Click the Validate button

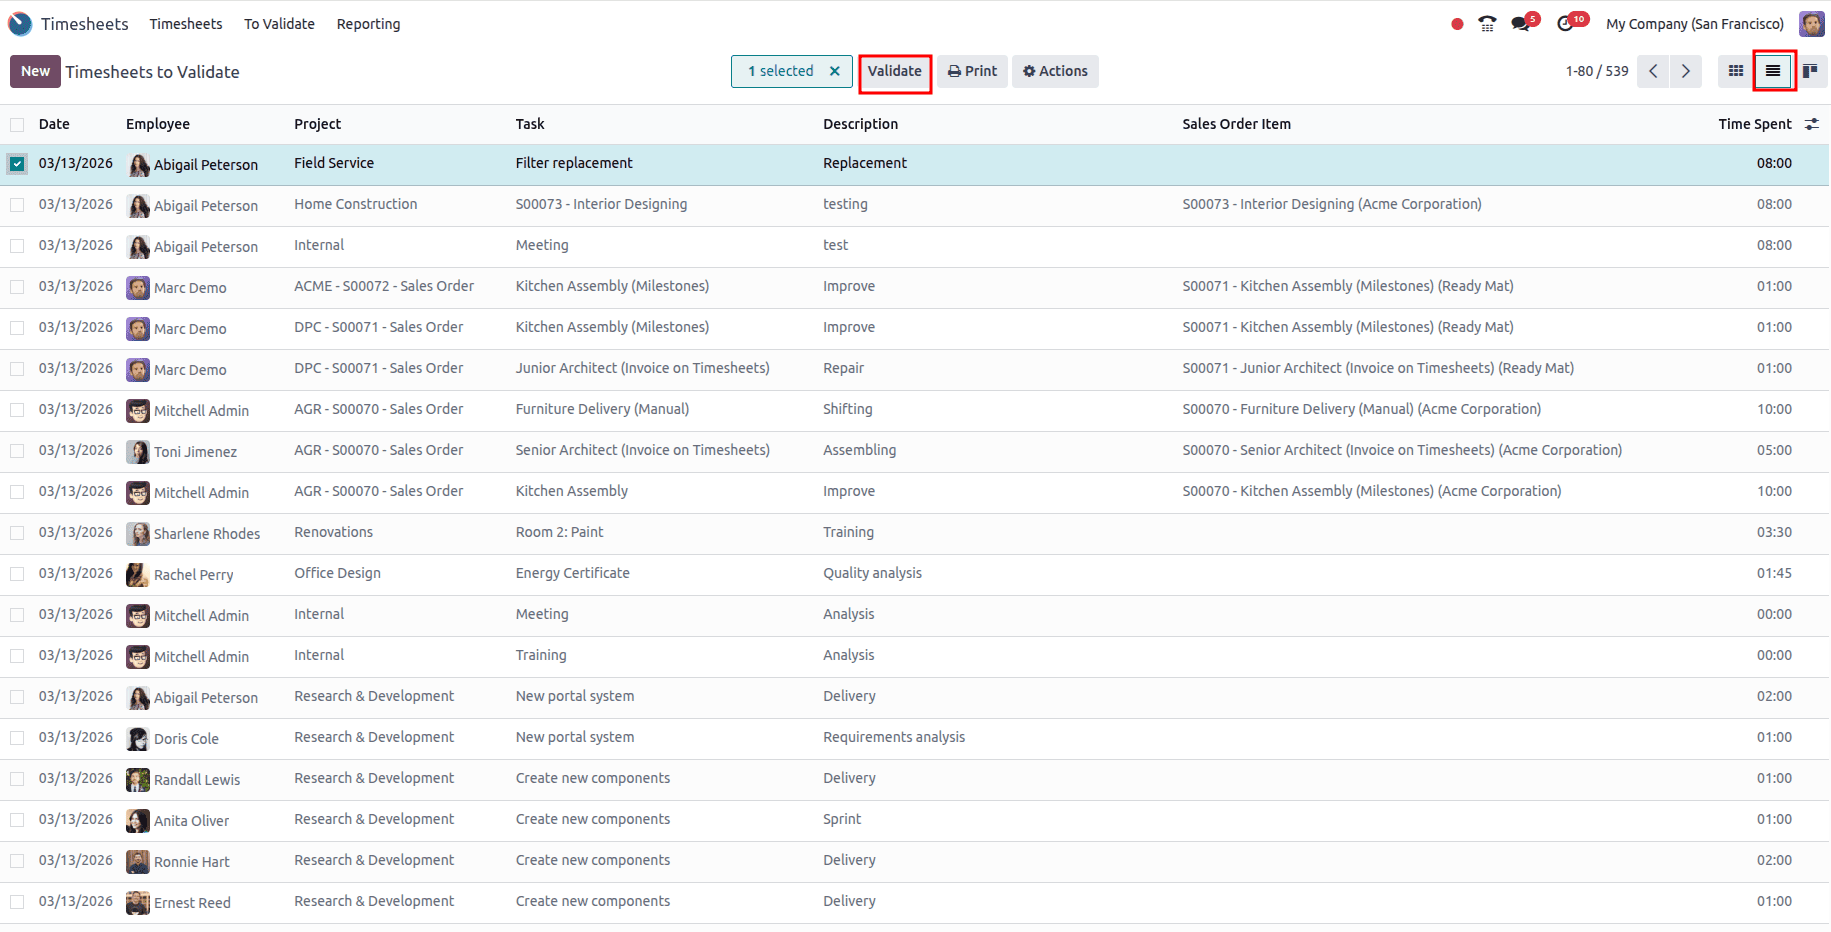coord(894,71)
